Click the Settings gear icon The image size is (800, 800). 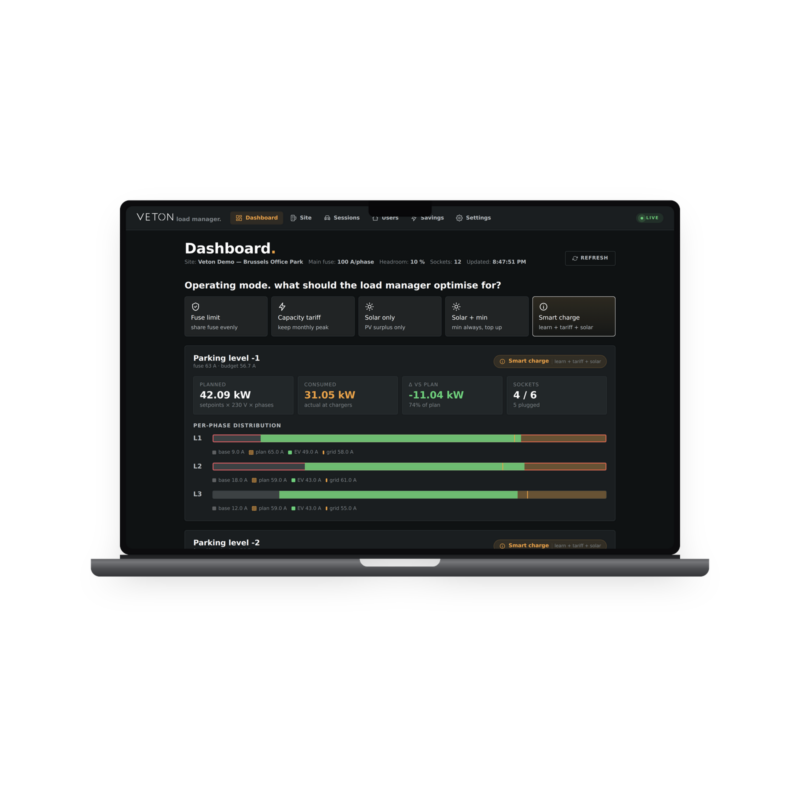[x=459, y=218]
